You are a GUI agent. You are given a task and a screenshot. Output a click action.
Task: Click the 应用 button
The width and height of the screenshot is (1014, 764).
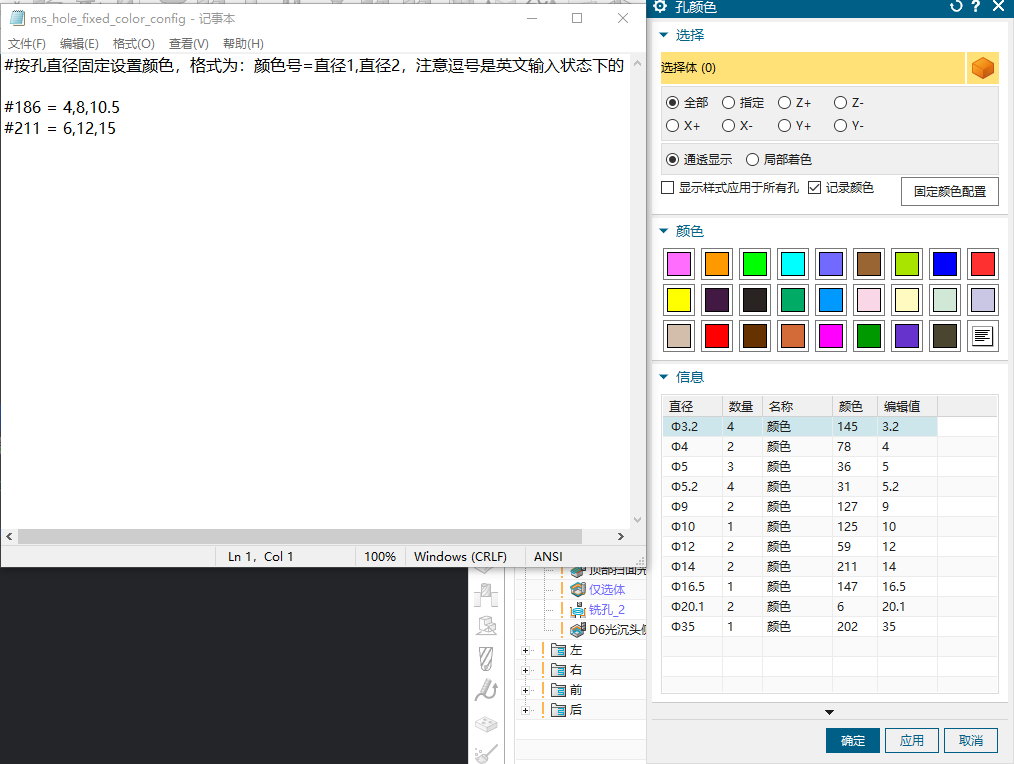(x=911, y=741)
